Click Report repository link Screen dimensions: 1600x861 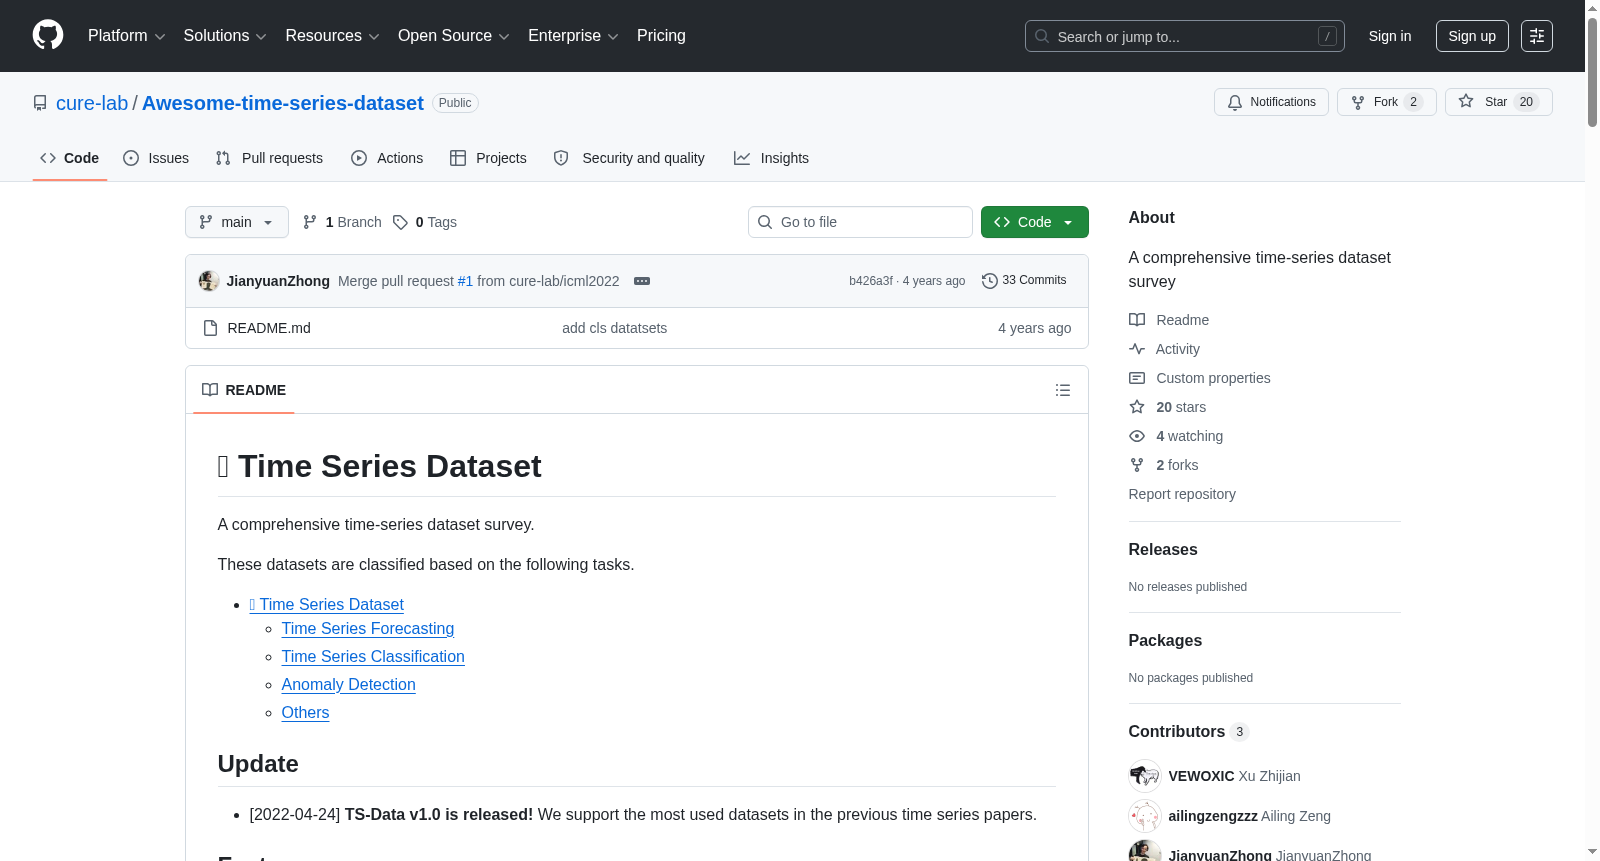pyautogui.click(x=1182, y=494)
